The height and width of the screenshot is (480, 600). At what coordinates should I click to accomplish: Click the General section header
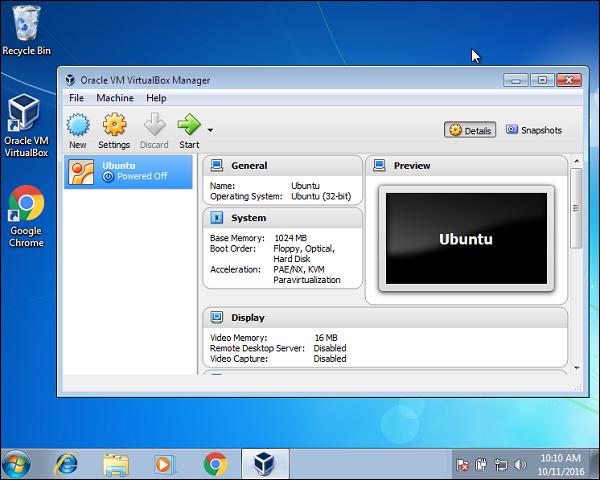249,166
